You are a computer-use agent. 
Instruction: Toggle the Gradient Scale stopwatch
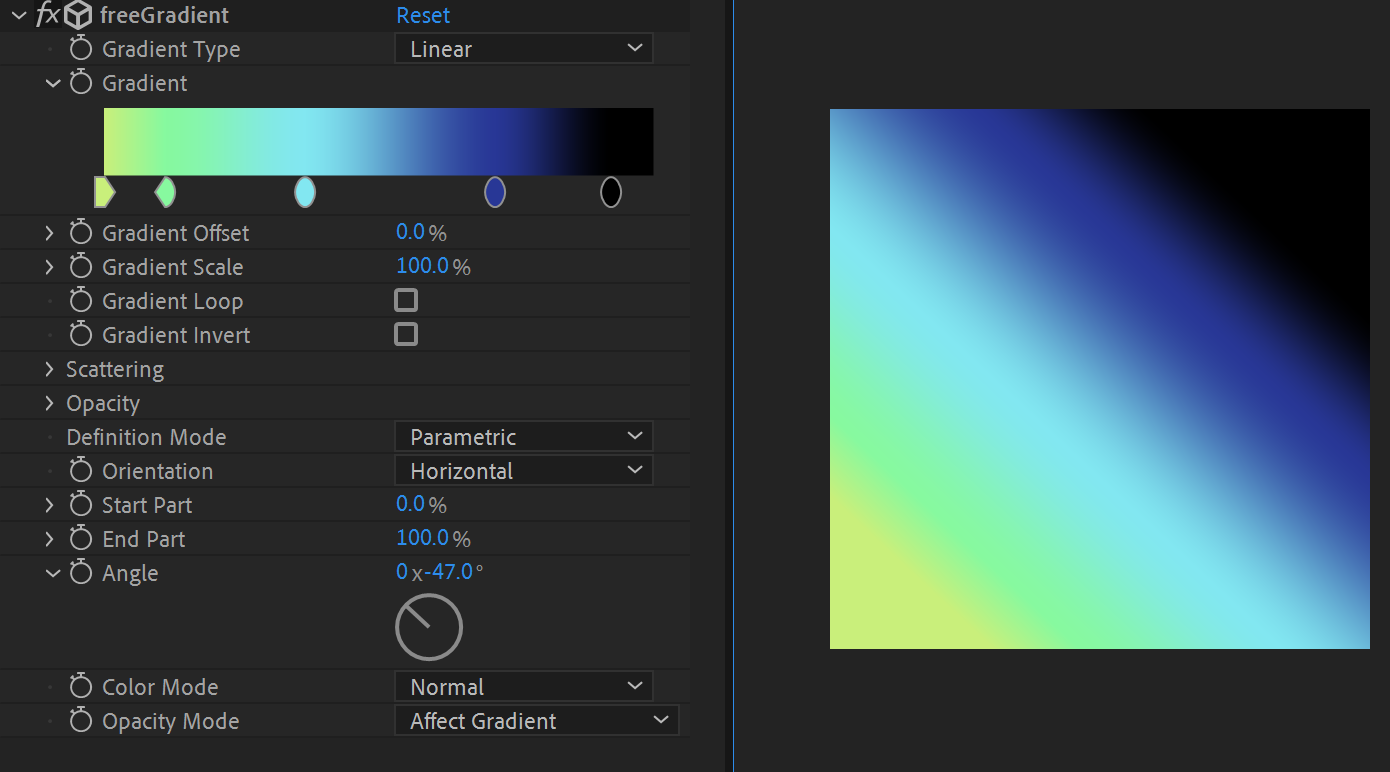coord(81,267)
